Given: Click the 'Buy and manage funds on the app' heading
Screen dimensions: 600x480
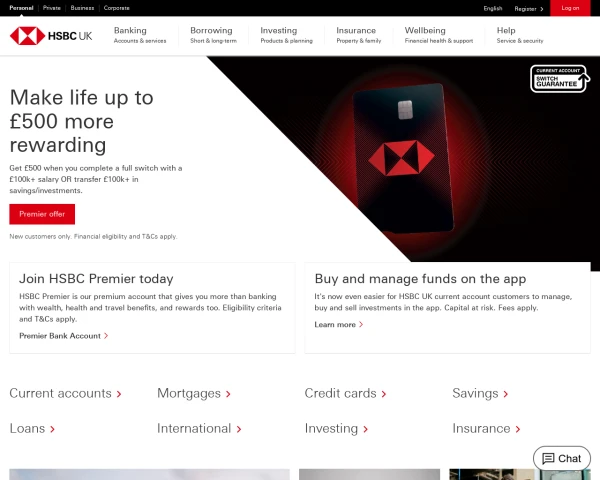Looking at the screenshot, I should pyautogui.click(x=420, y=279).
